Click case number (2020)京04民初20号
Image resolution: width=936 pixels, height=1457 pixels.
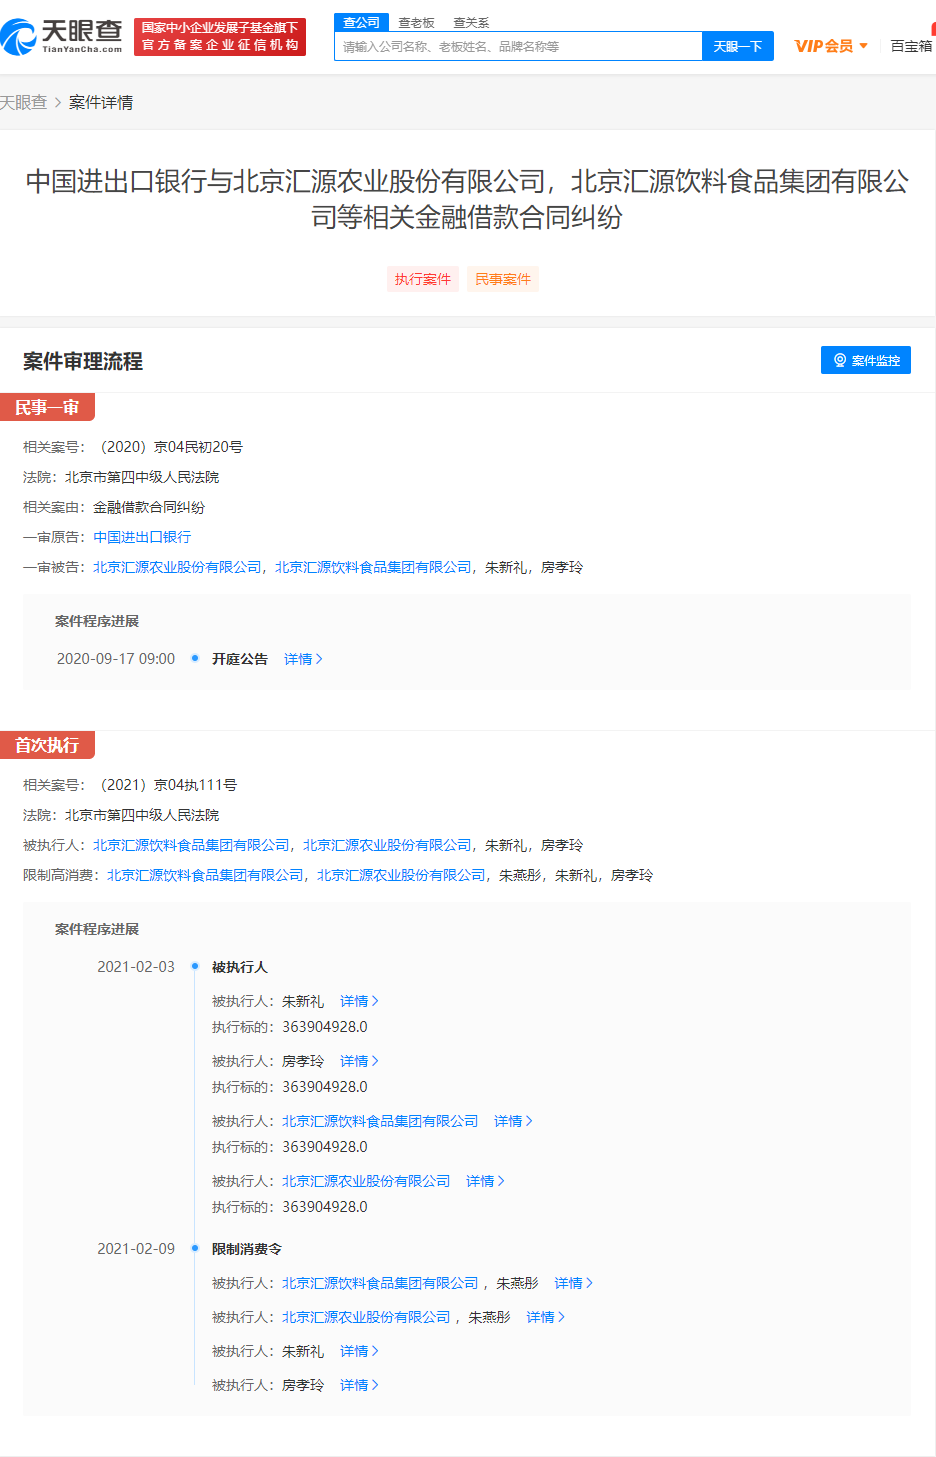coord(171,447)
